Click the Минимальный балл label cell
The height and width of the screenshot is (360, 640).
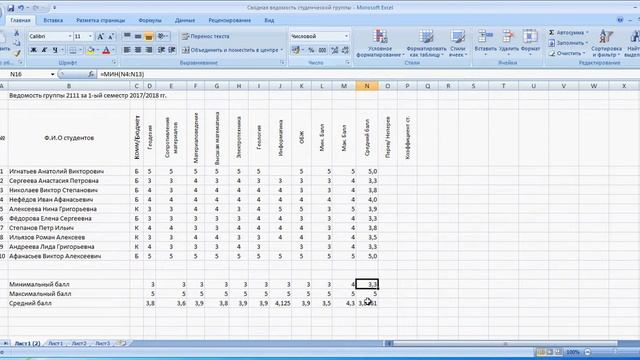(x=69, y=284)
